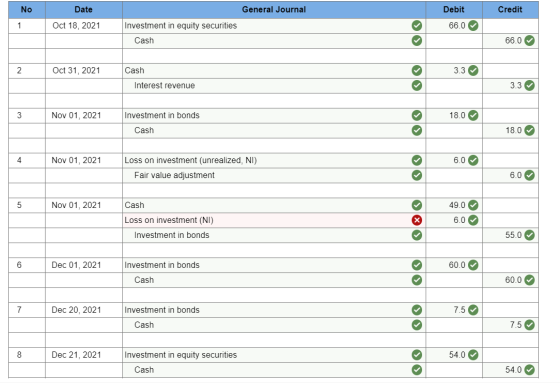The image size is (560, 383).
Task: Click green check next to 7.5 credit amount
Action: point(530,325)
